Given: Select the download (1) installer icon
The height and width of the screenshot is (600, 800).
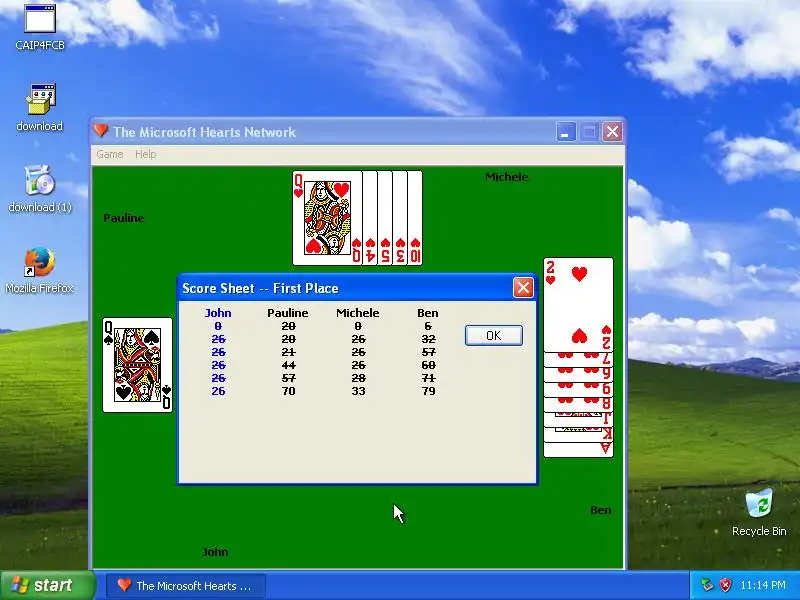Looking at the screenshot, I should (x=40, y=189).
